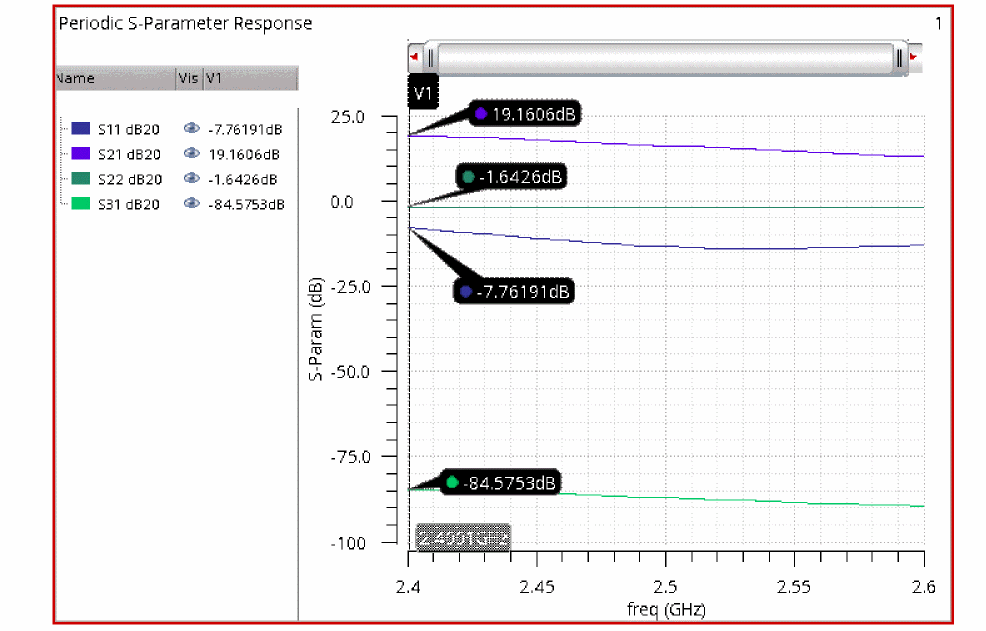Screen dimensions: 986x631
Task: Click the -100 tick label on y-axis
Action: pos(348,544)
